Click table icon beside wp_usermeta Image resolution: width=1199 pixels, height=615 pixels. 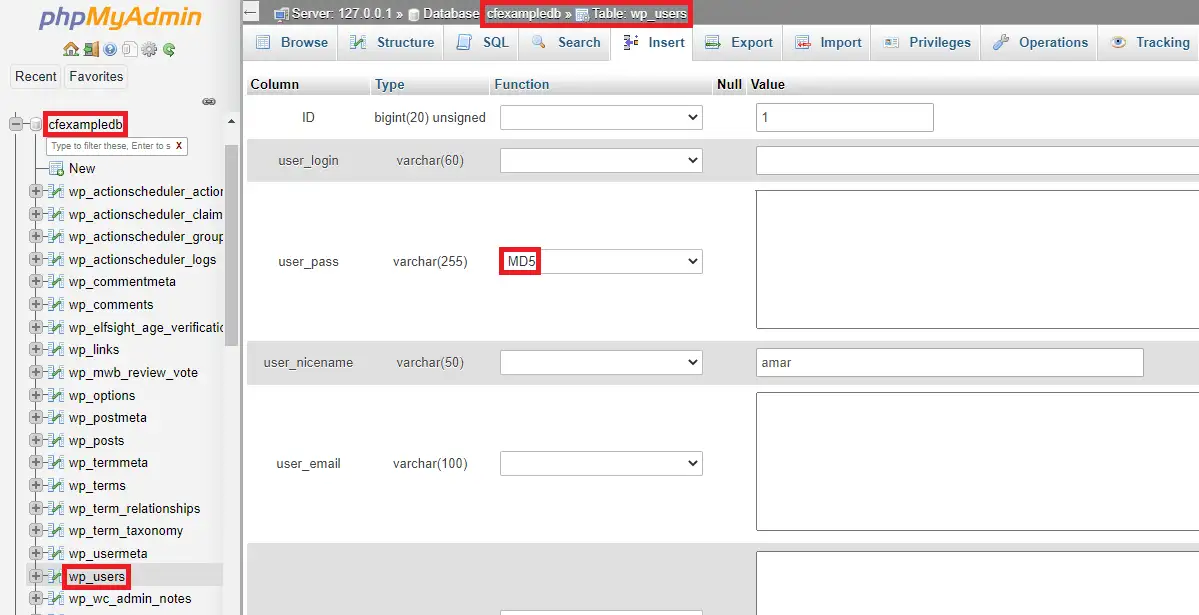pyautogui.click(x=55, y=554)
